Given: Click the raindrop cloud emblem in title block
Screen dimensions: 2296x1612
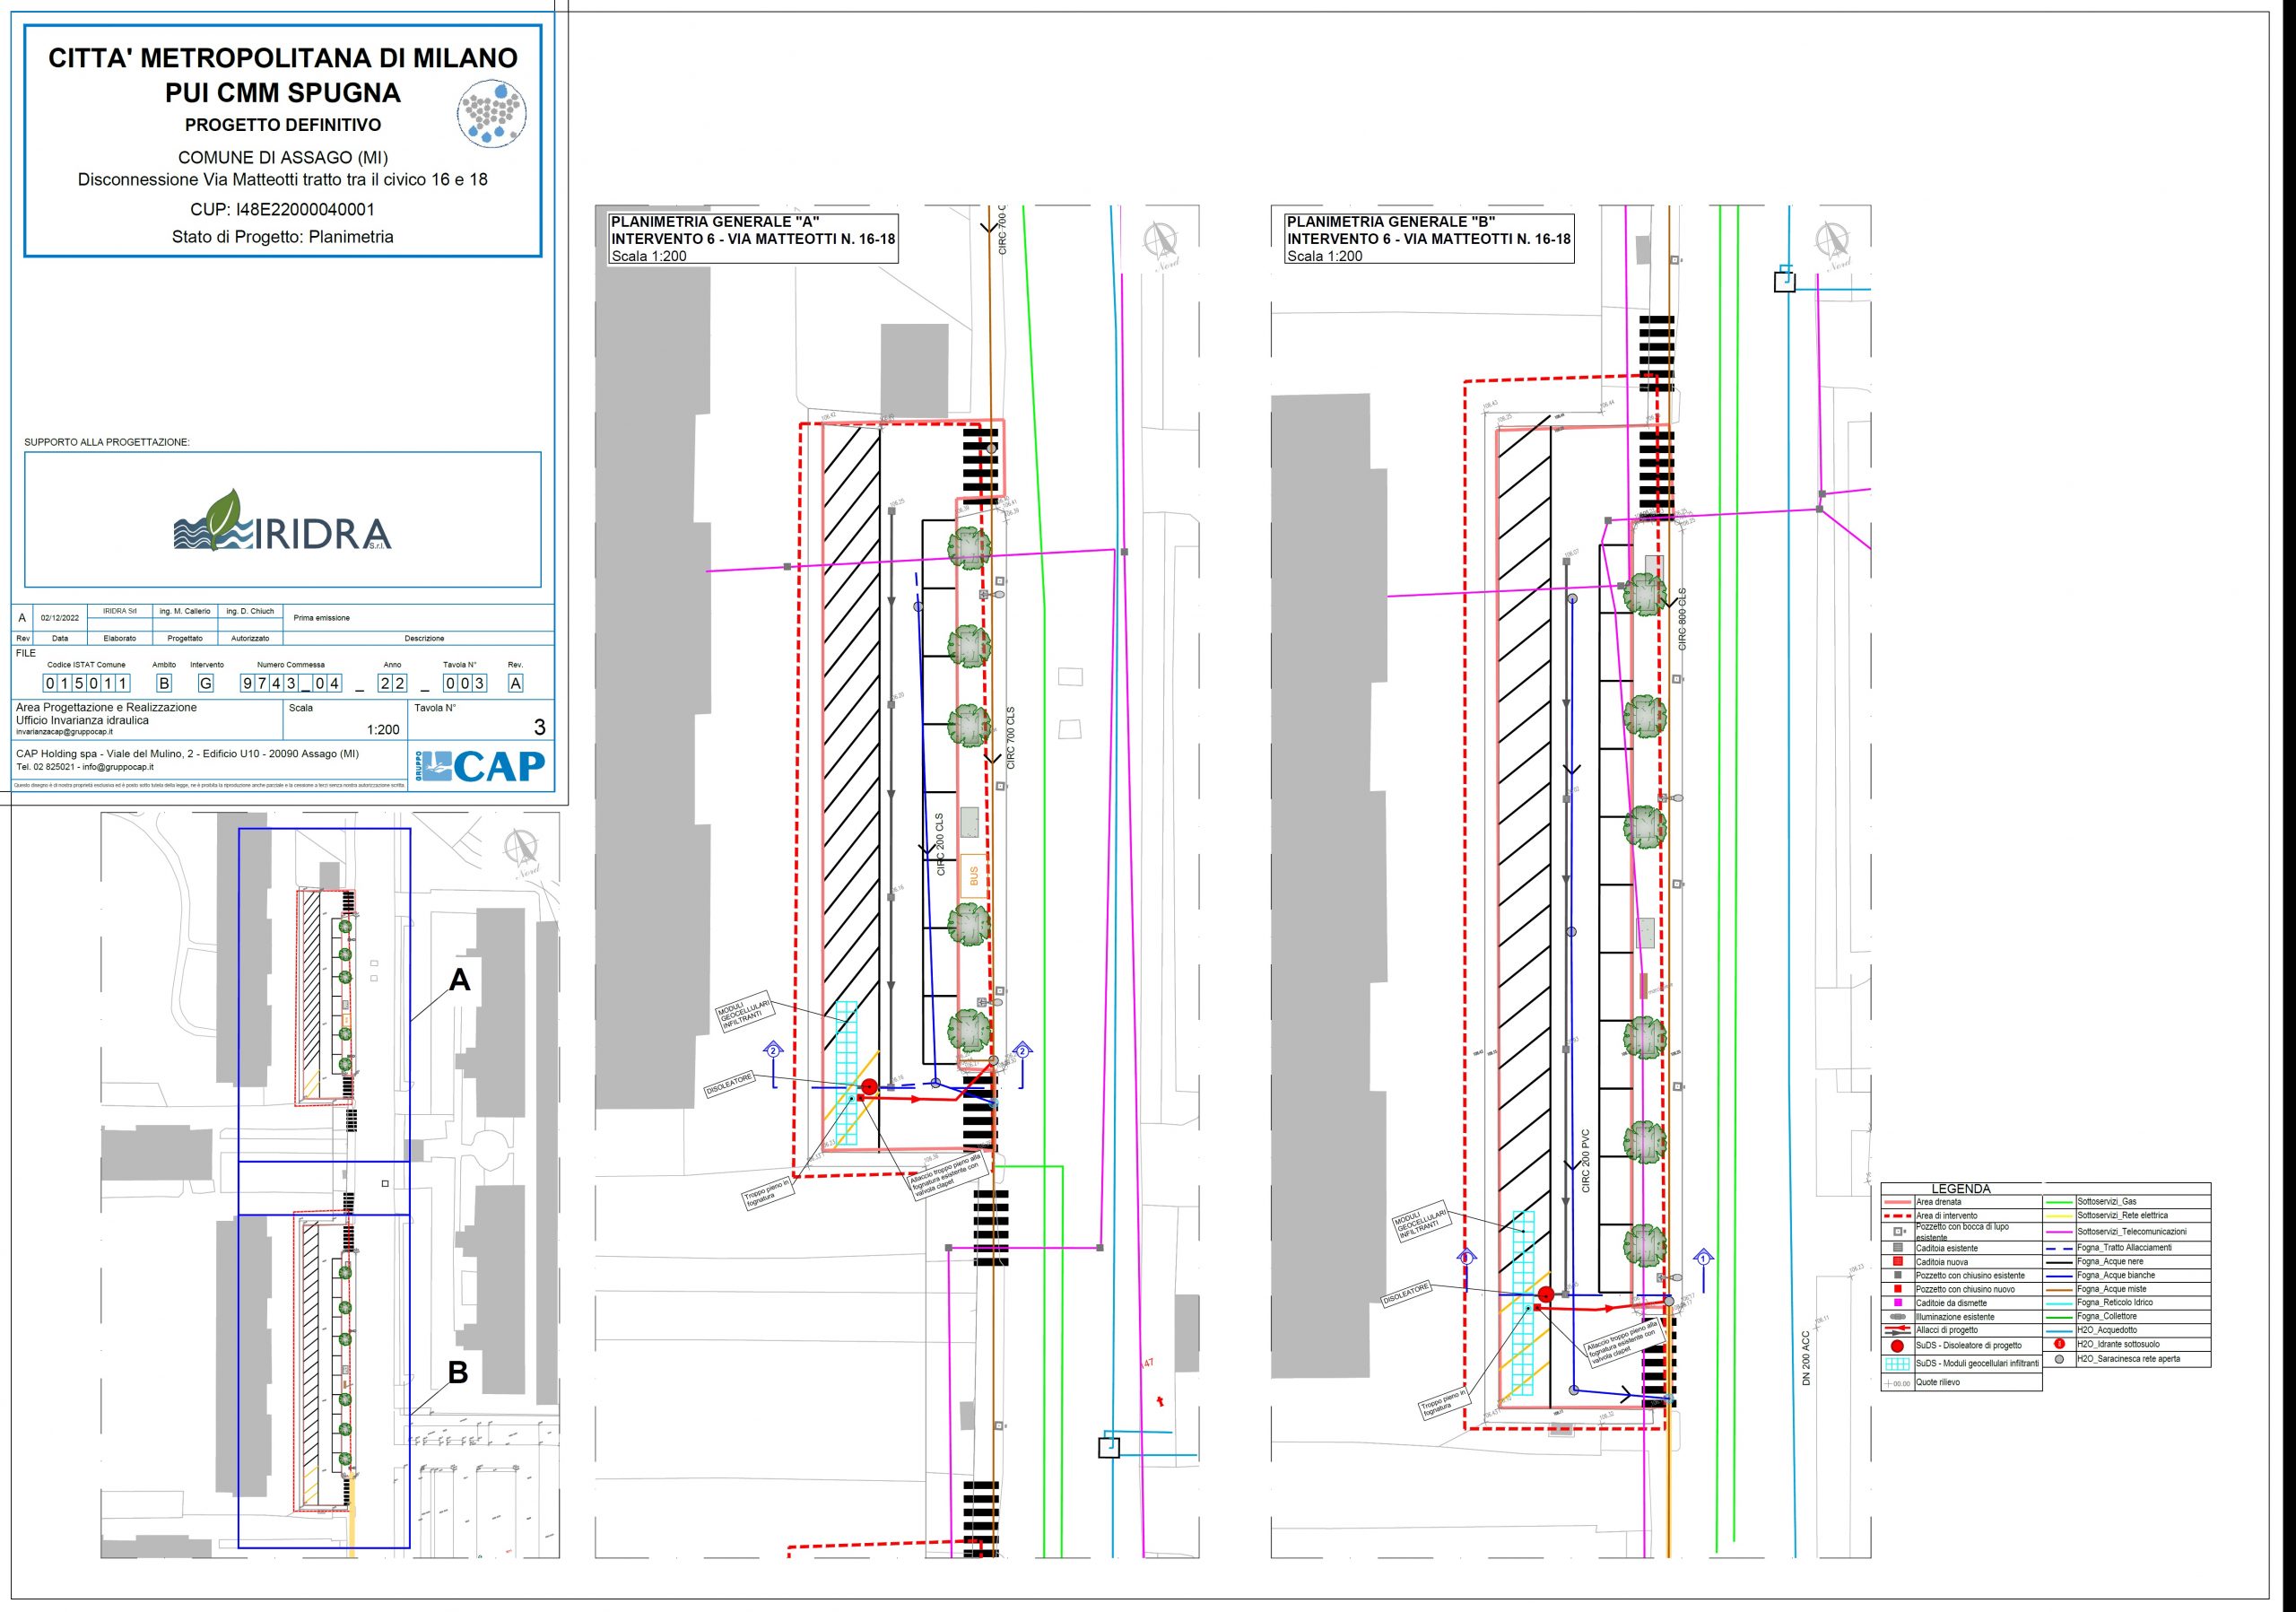Looking at the screenshot, I should (491, 113).
